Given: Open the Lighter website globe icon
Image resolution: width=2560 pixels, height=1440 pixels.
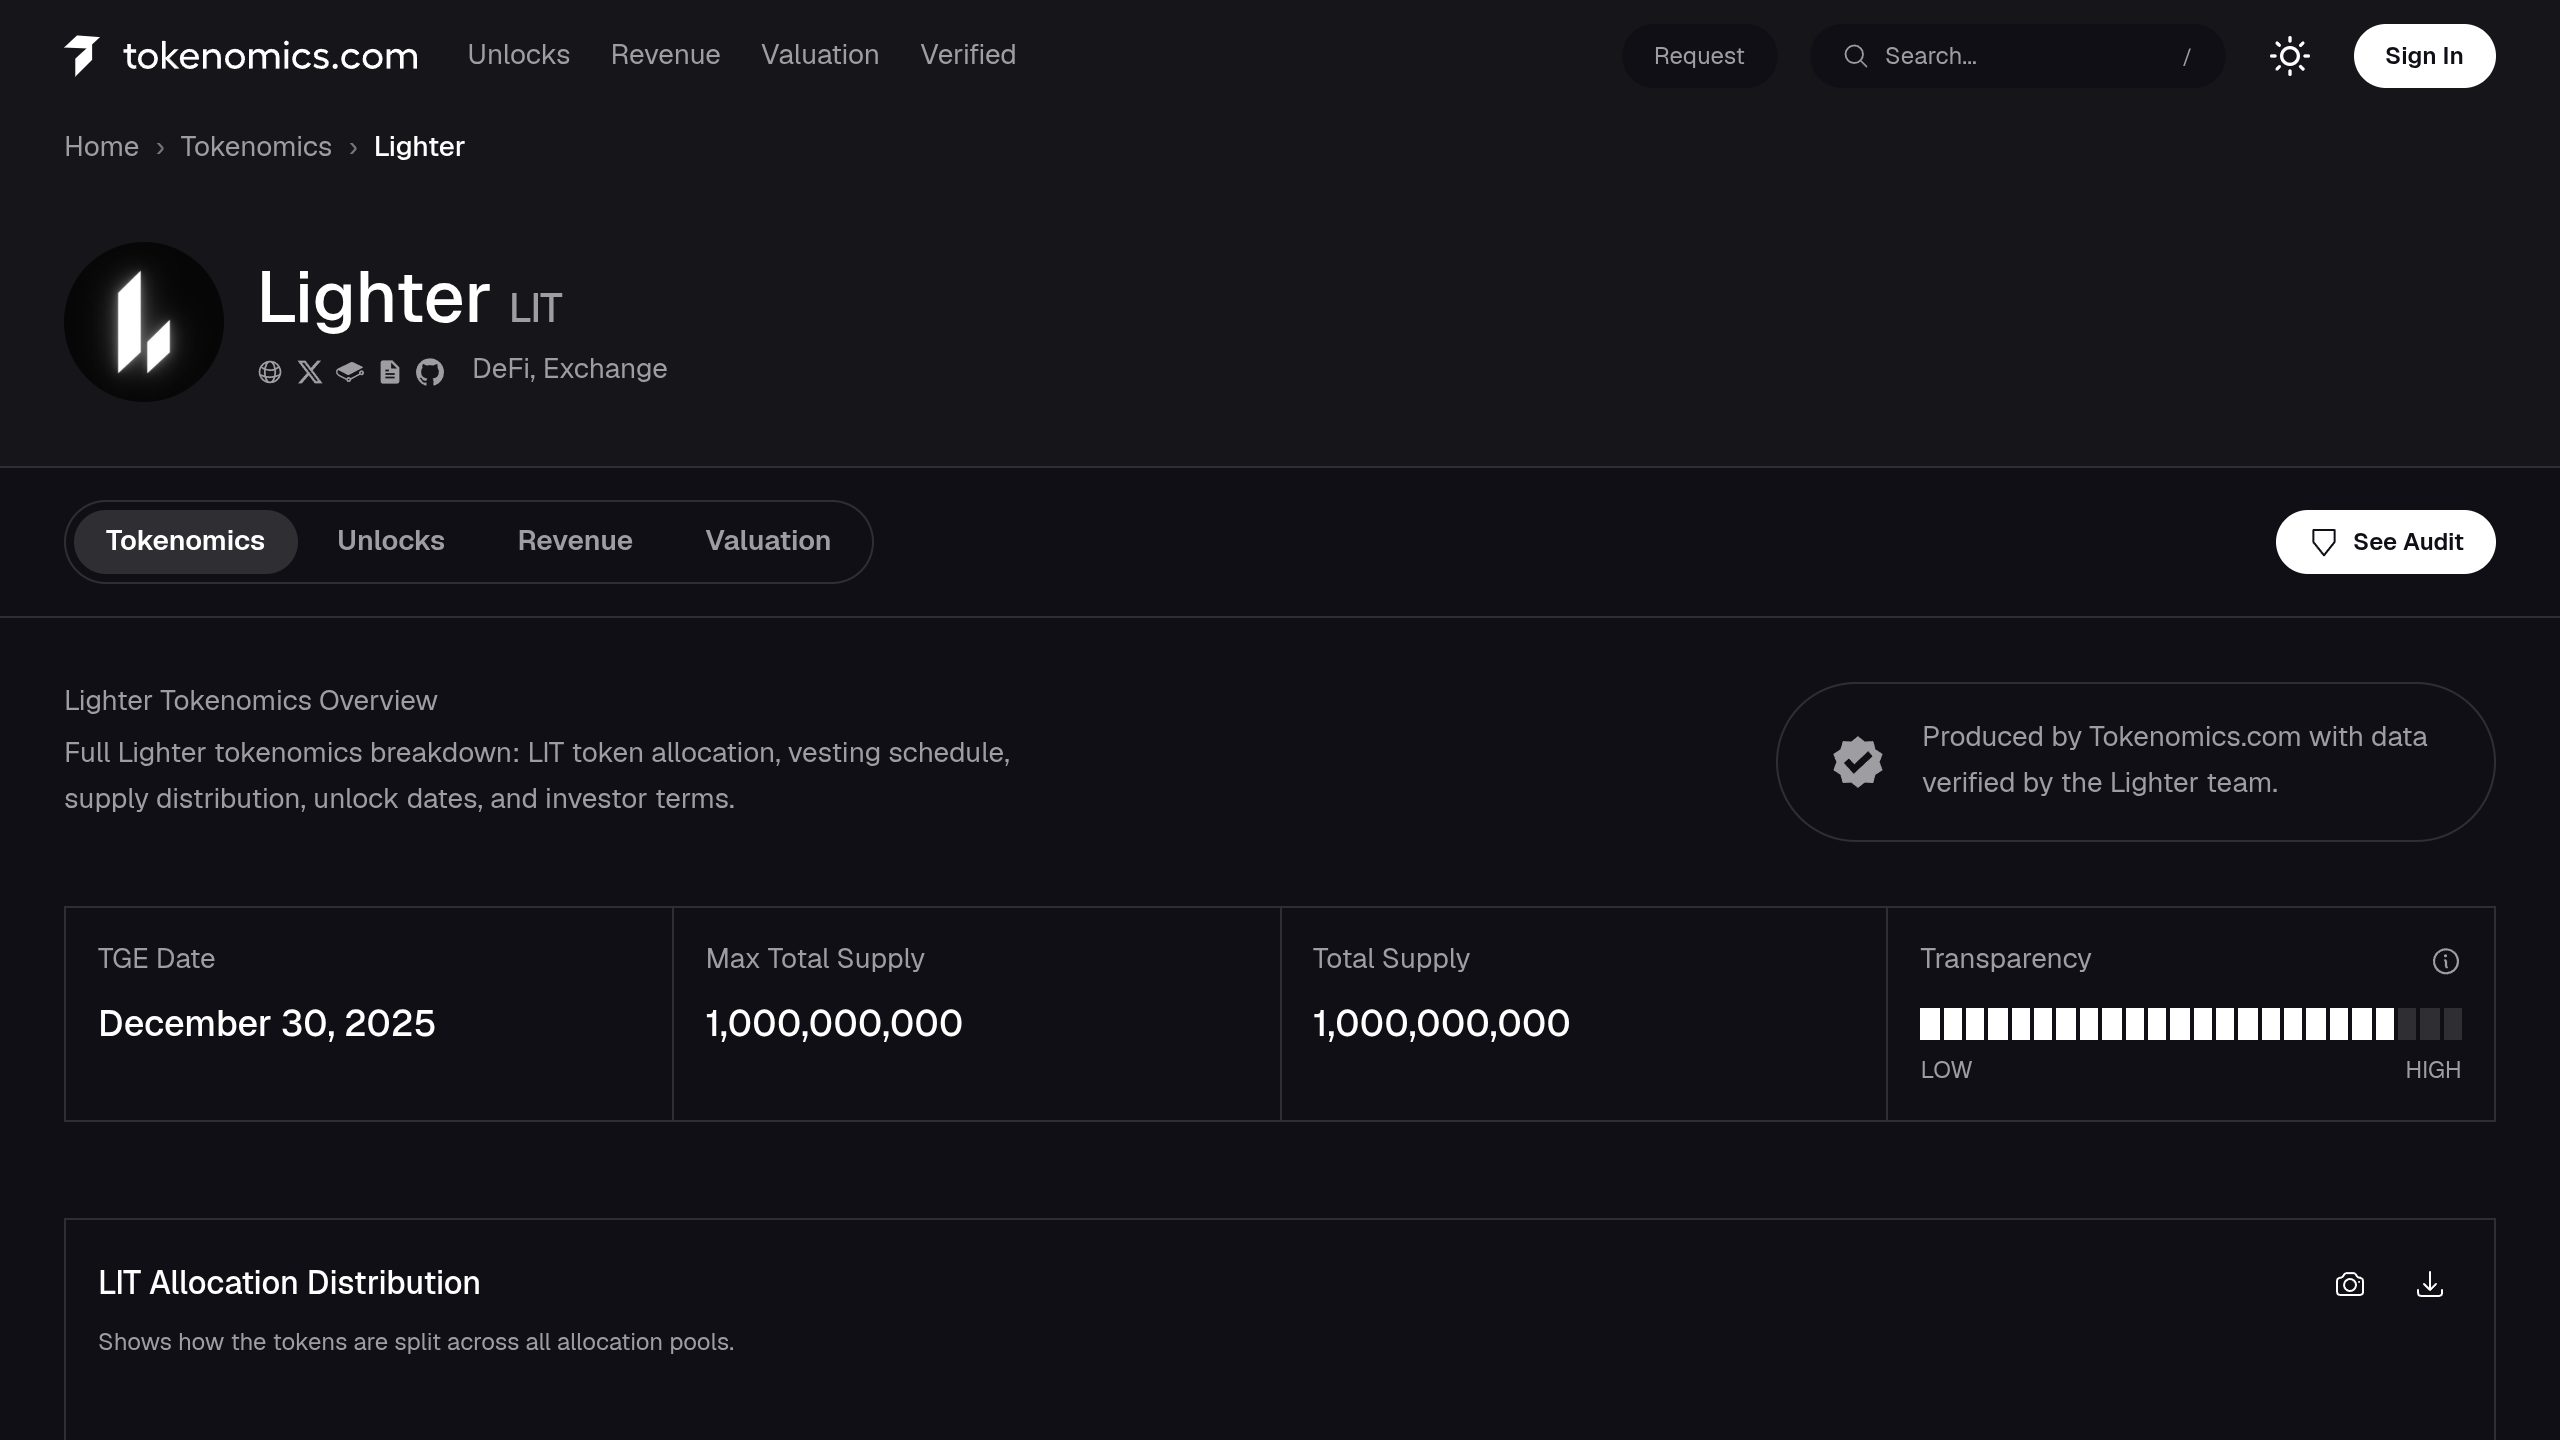Looking at the screenshot, I should [270, 372].
